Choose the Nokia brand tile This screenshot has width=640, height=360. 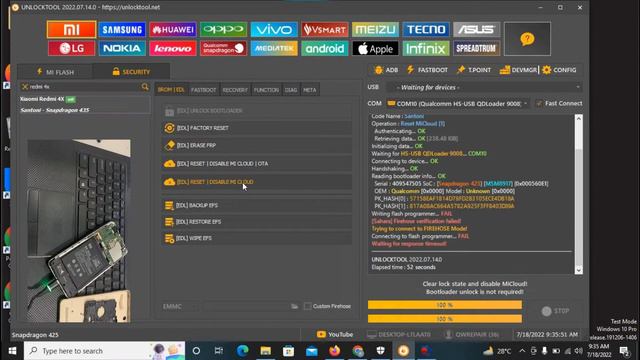click(x=122, y=48)
